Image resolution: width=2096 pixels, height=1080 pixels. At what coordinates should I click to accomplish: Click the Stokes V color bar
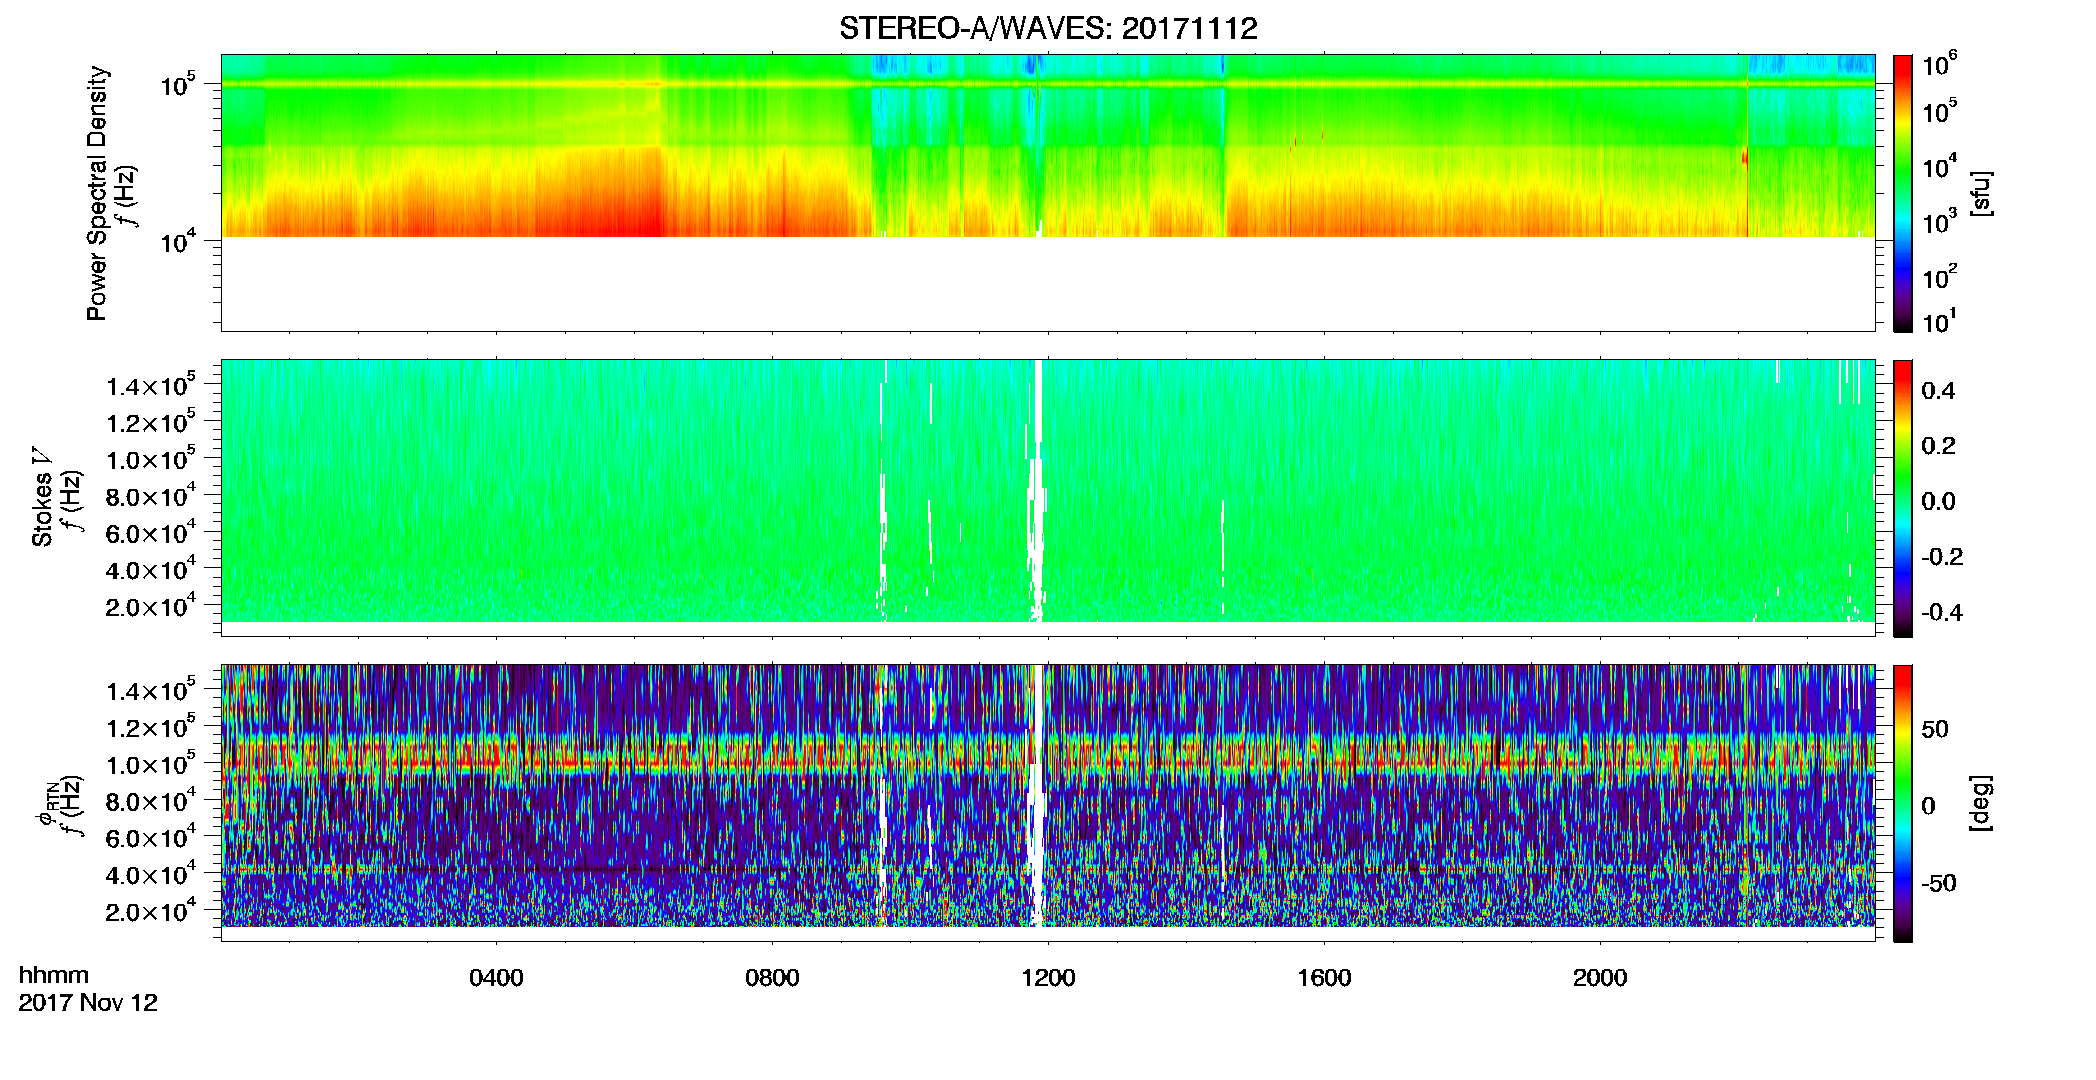tap(1902, 498)
